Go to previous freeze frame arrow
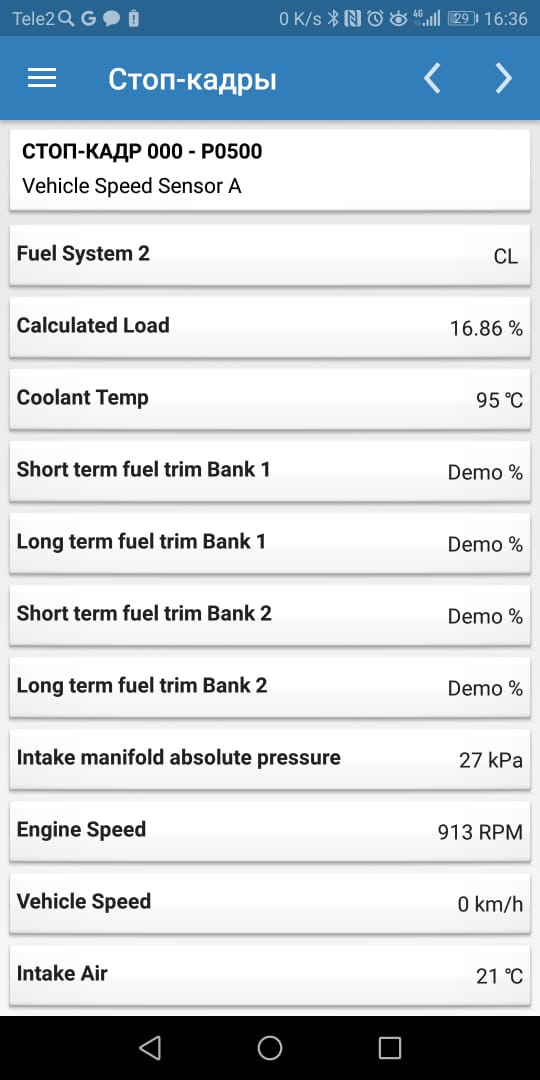Image resolution: width=540 pixels, height=1080 pixels. tap(432, 79)
